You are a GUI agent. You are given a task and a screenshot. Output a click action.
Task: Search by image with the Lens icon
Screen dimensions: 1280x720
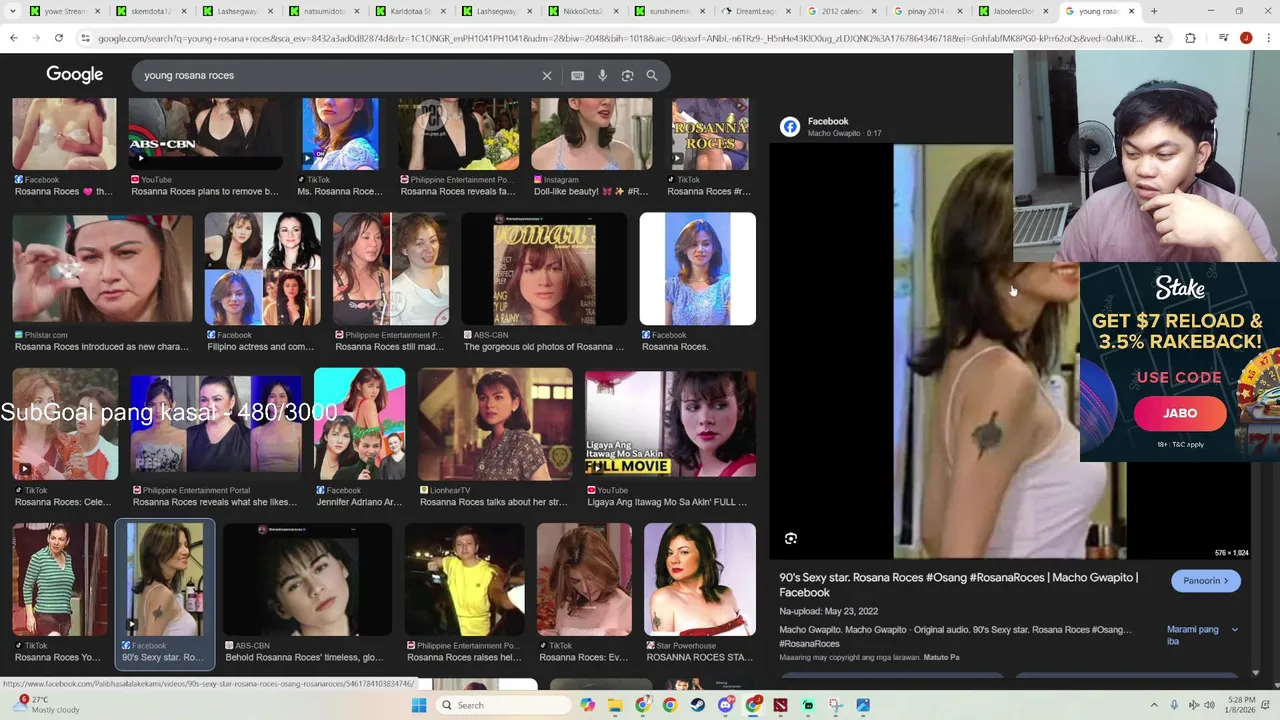(627, 75)
